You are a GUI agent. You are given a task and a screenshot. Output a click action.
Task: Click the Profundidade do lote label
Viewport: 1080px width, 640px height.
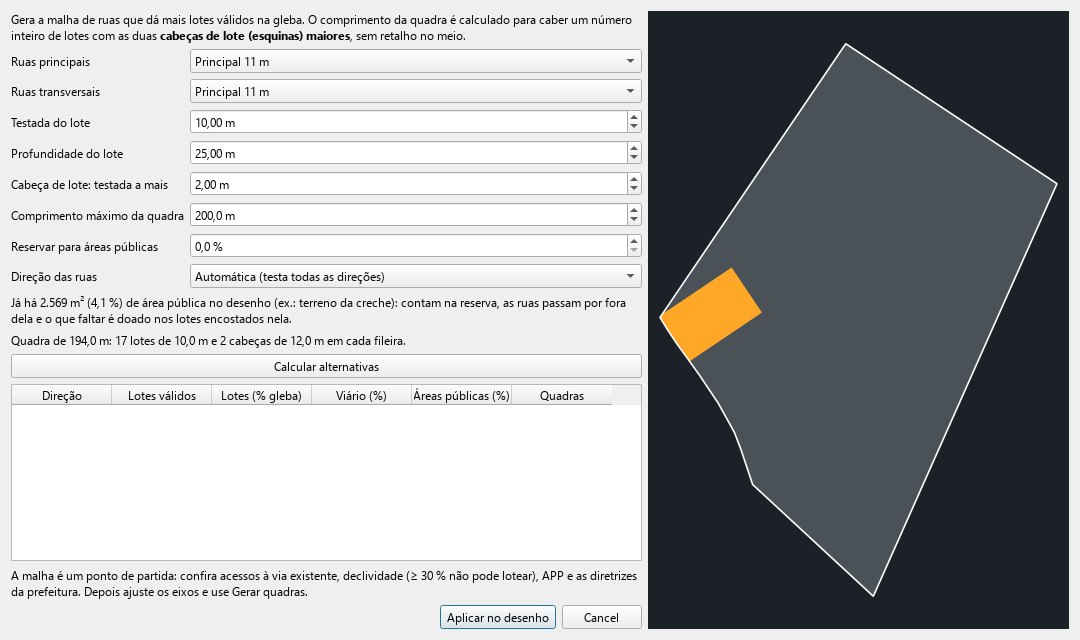tap(67, 154)
